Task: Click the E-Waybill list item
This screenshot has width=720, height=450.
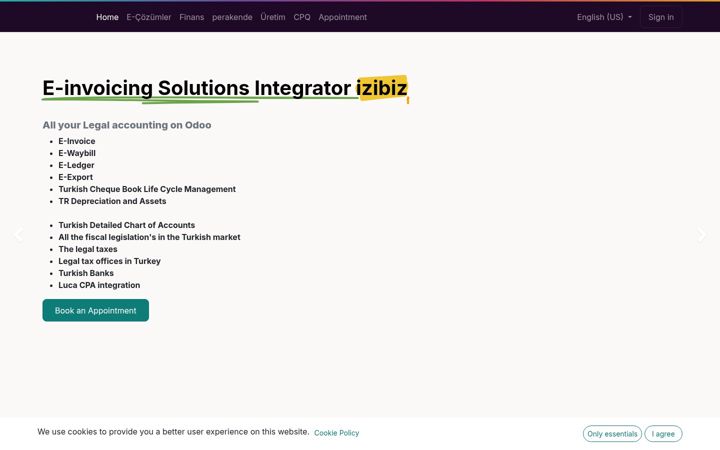Action: coord(77,153)
